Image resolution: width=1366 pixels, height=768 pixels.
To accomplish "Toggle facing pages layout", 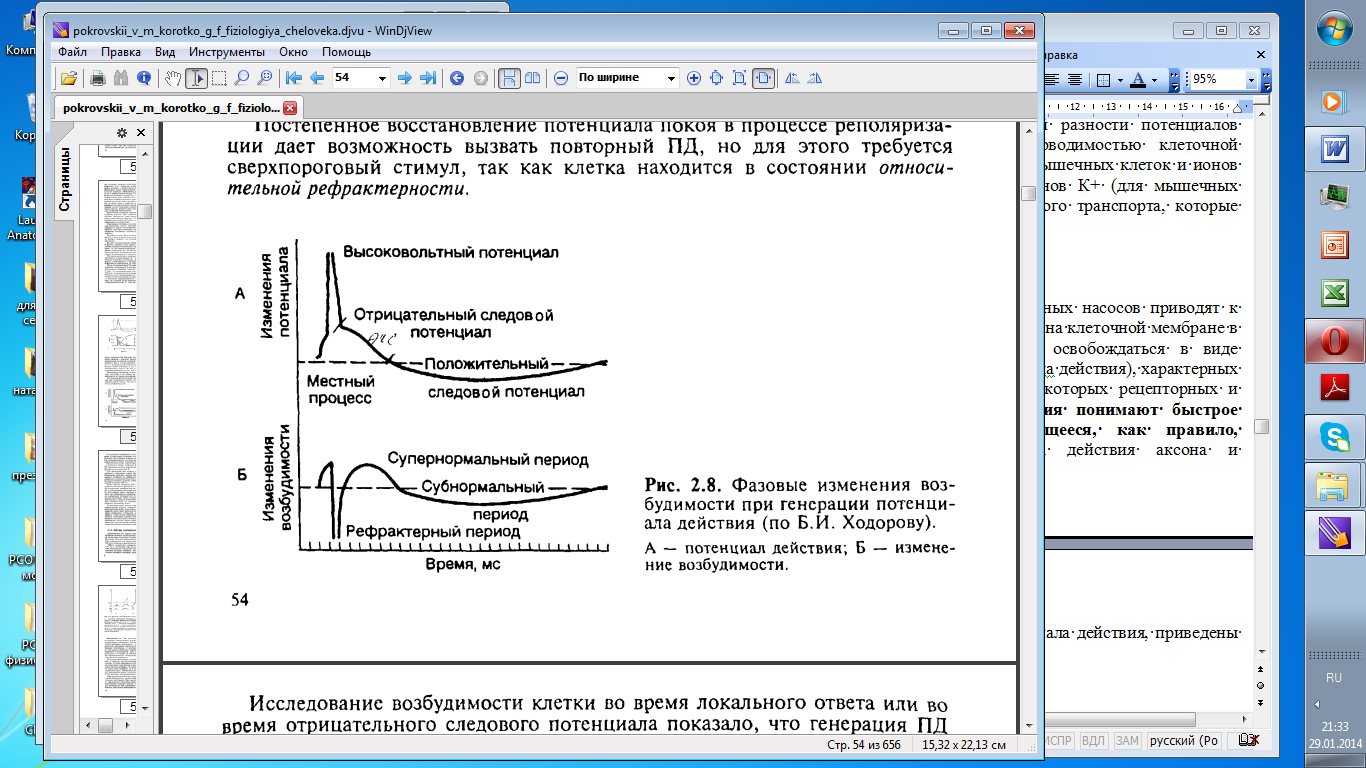I will tap(533, 78).
